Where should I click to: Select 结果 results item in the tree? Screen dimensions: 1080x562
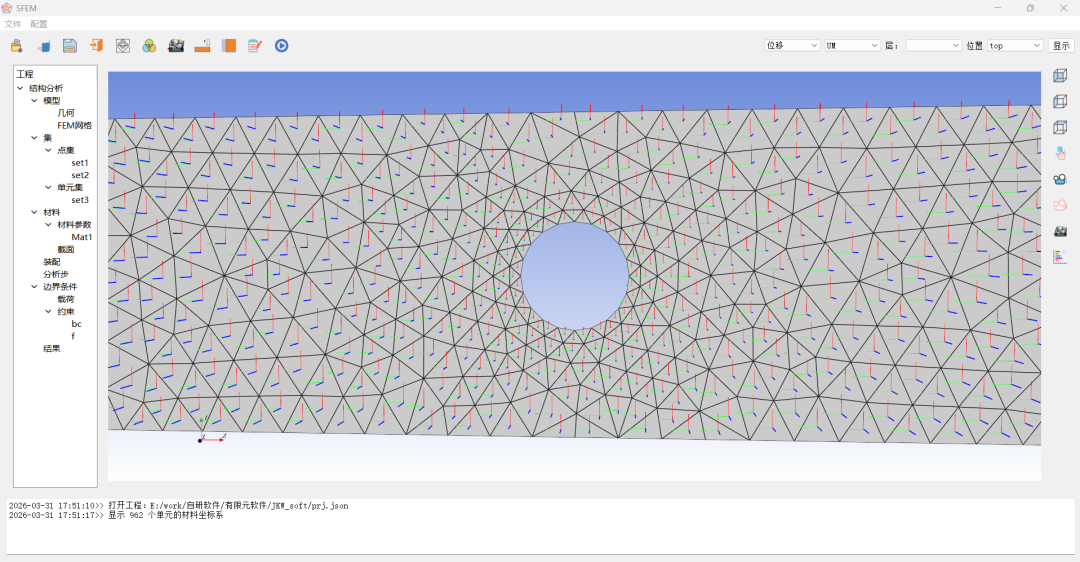52,348
